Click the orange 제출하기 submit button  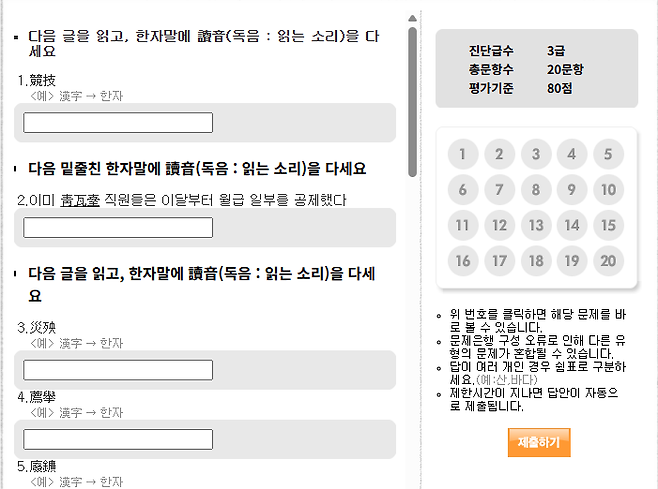point(538,442)
